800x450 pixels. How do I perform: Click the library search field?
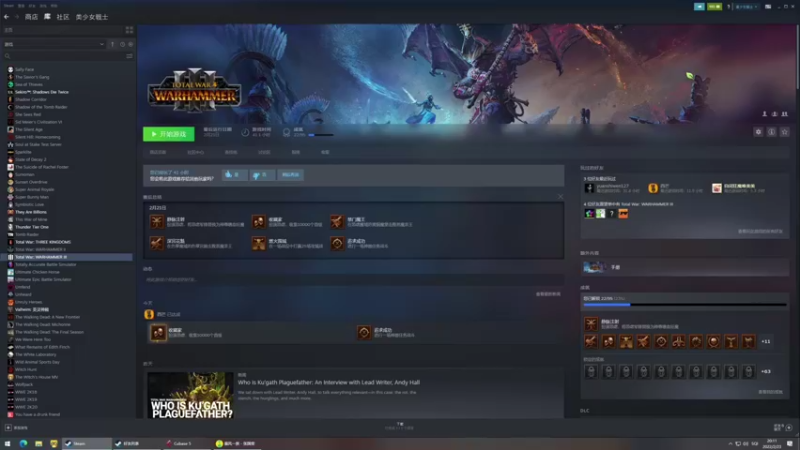tap(64, 56)
